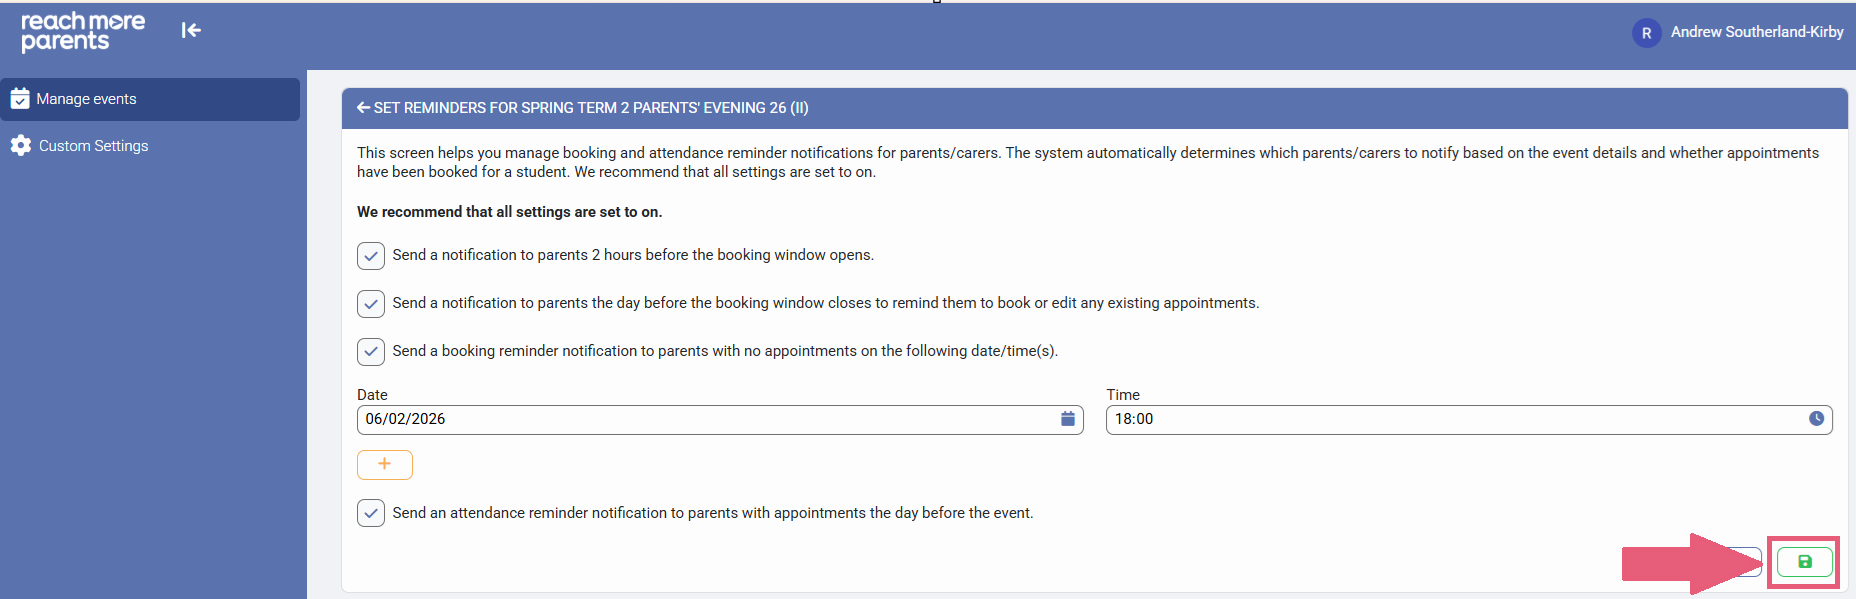This screenshot has height=599, width=1856.
Task: Open the Andrew Southerland-Kirby account menu
Action: point(1756,32)
